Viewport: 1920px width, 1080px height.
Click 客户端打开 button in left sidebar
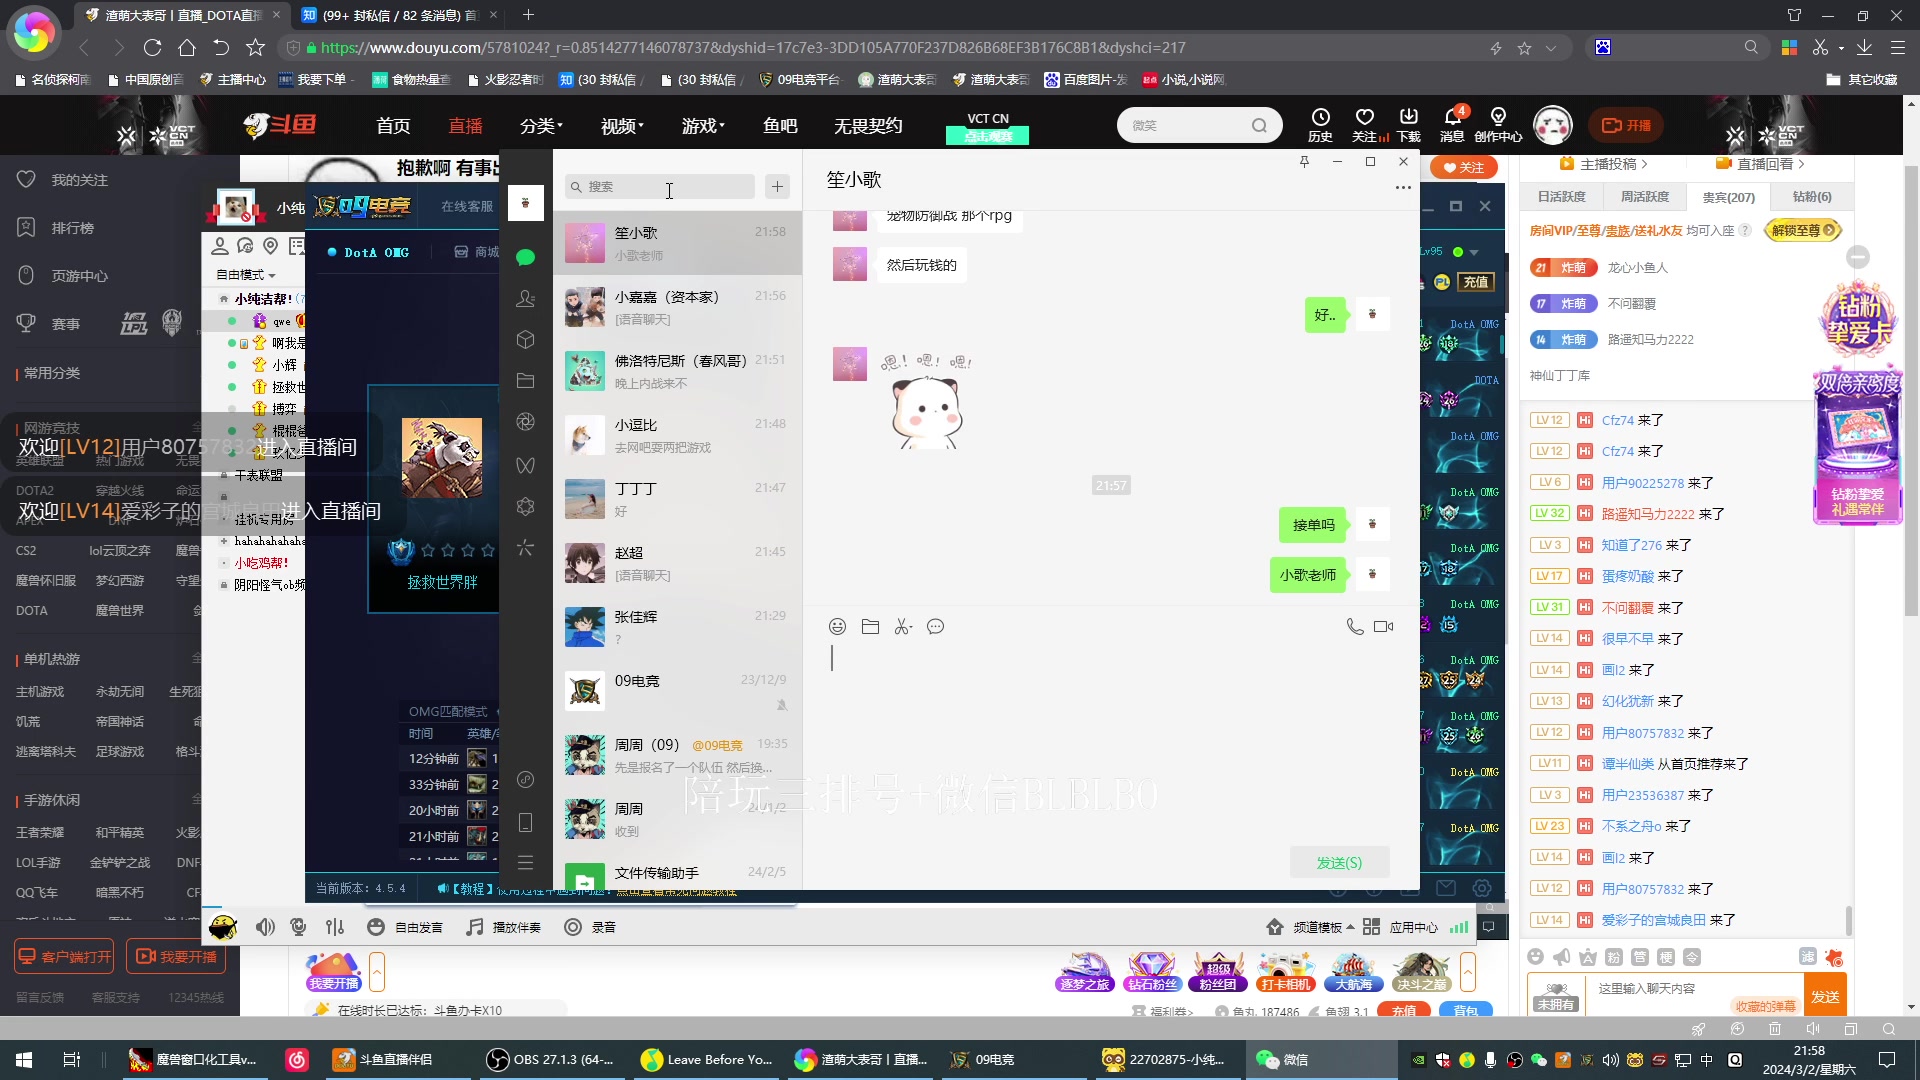click(64, 957)
